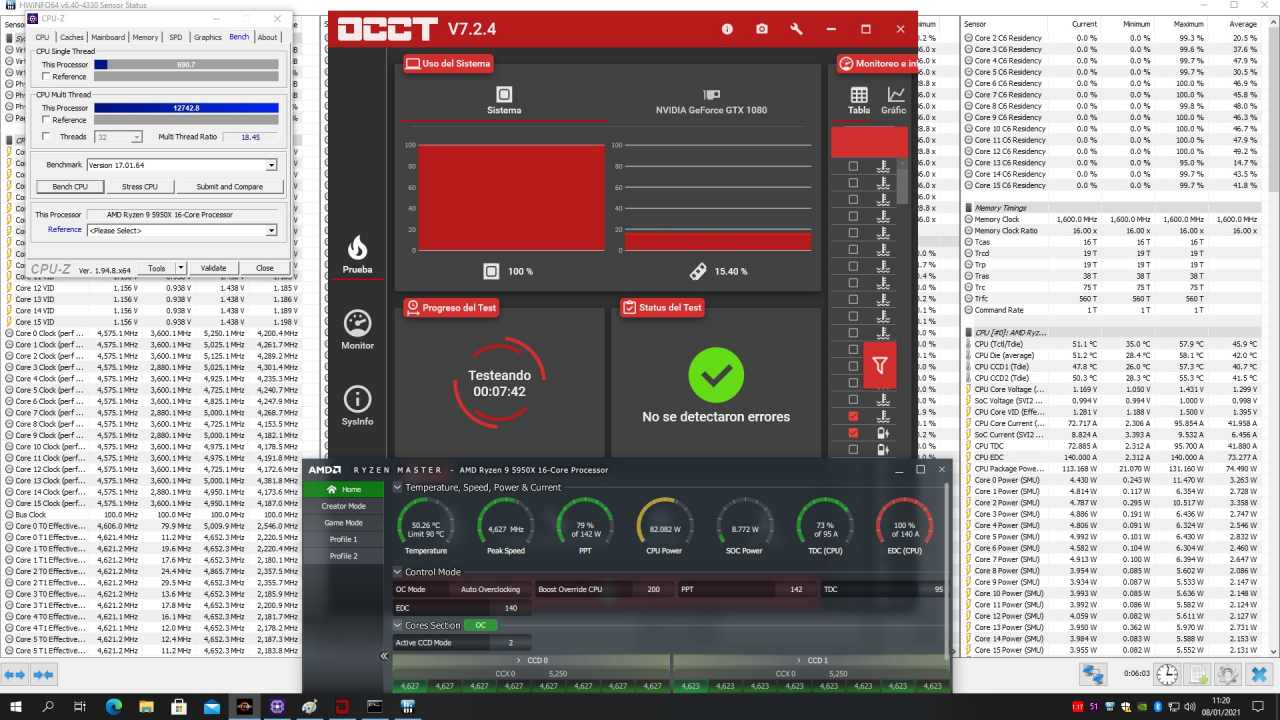
Task: Open HWiNFO network monitors icon in bottom toolbar
Action: pyautogui.click(x=1093, y=675)
